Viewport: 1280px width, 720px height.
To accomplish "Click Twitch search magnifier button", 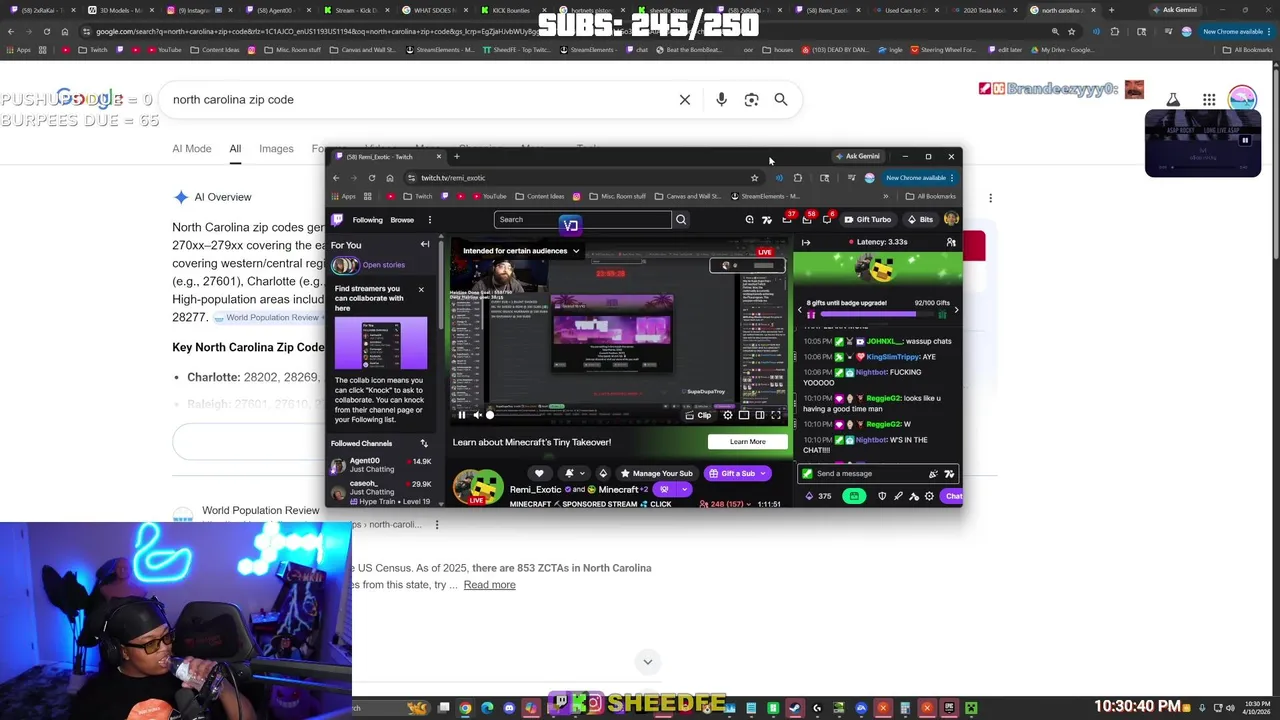I will [x=681, y=220].
